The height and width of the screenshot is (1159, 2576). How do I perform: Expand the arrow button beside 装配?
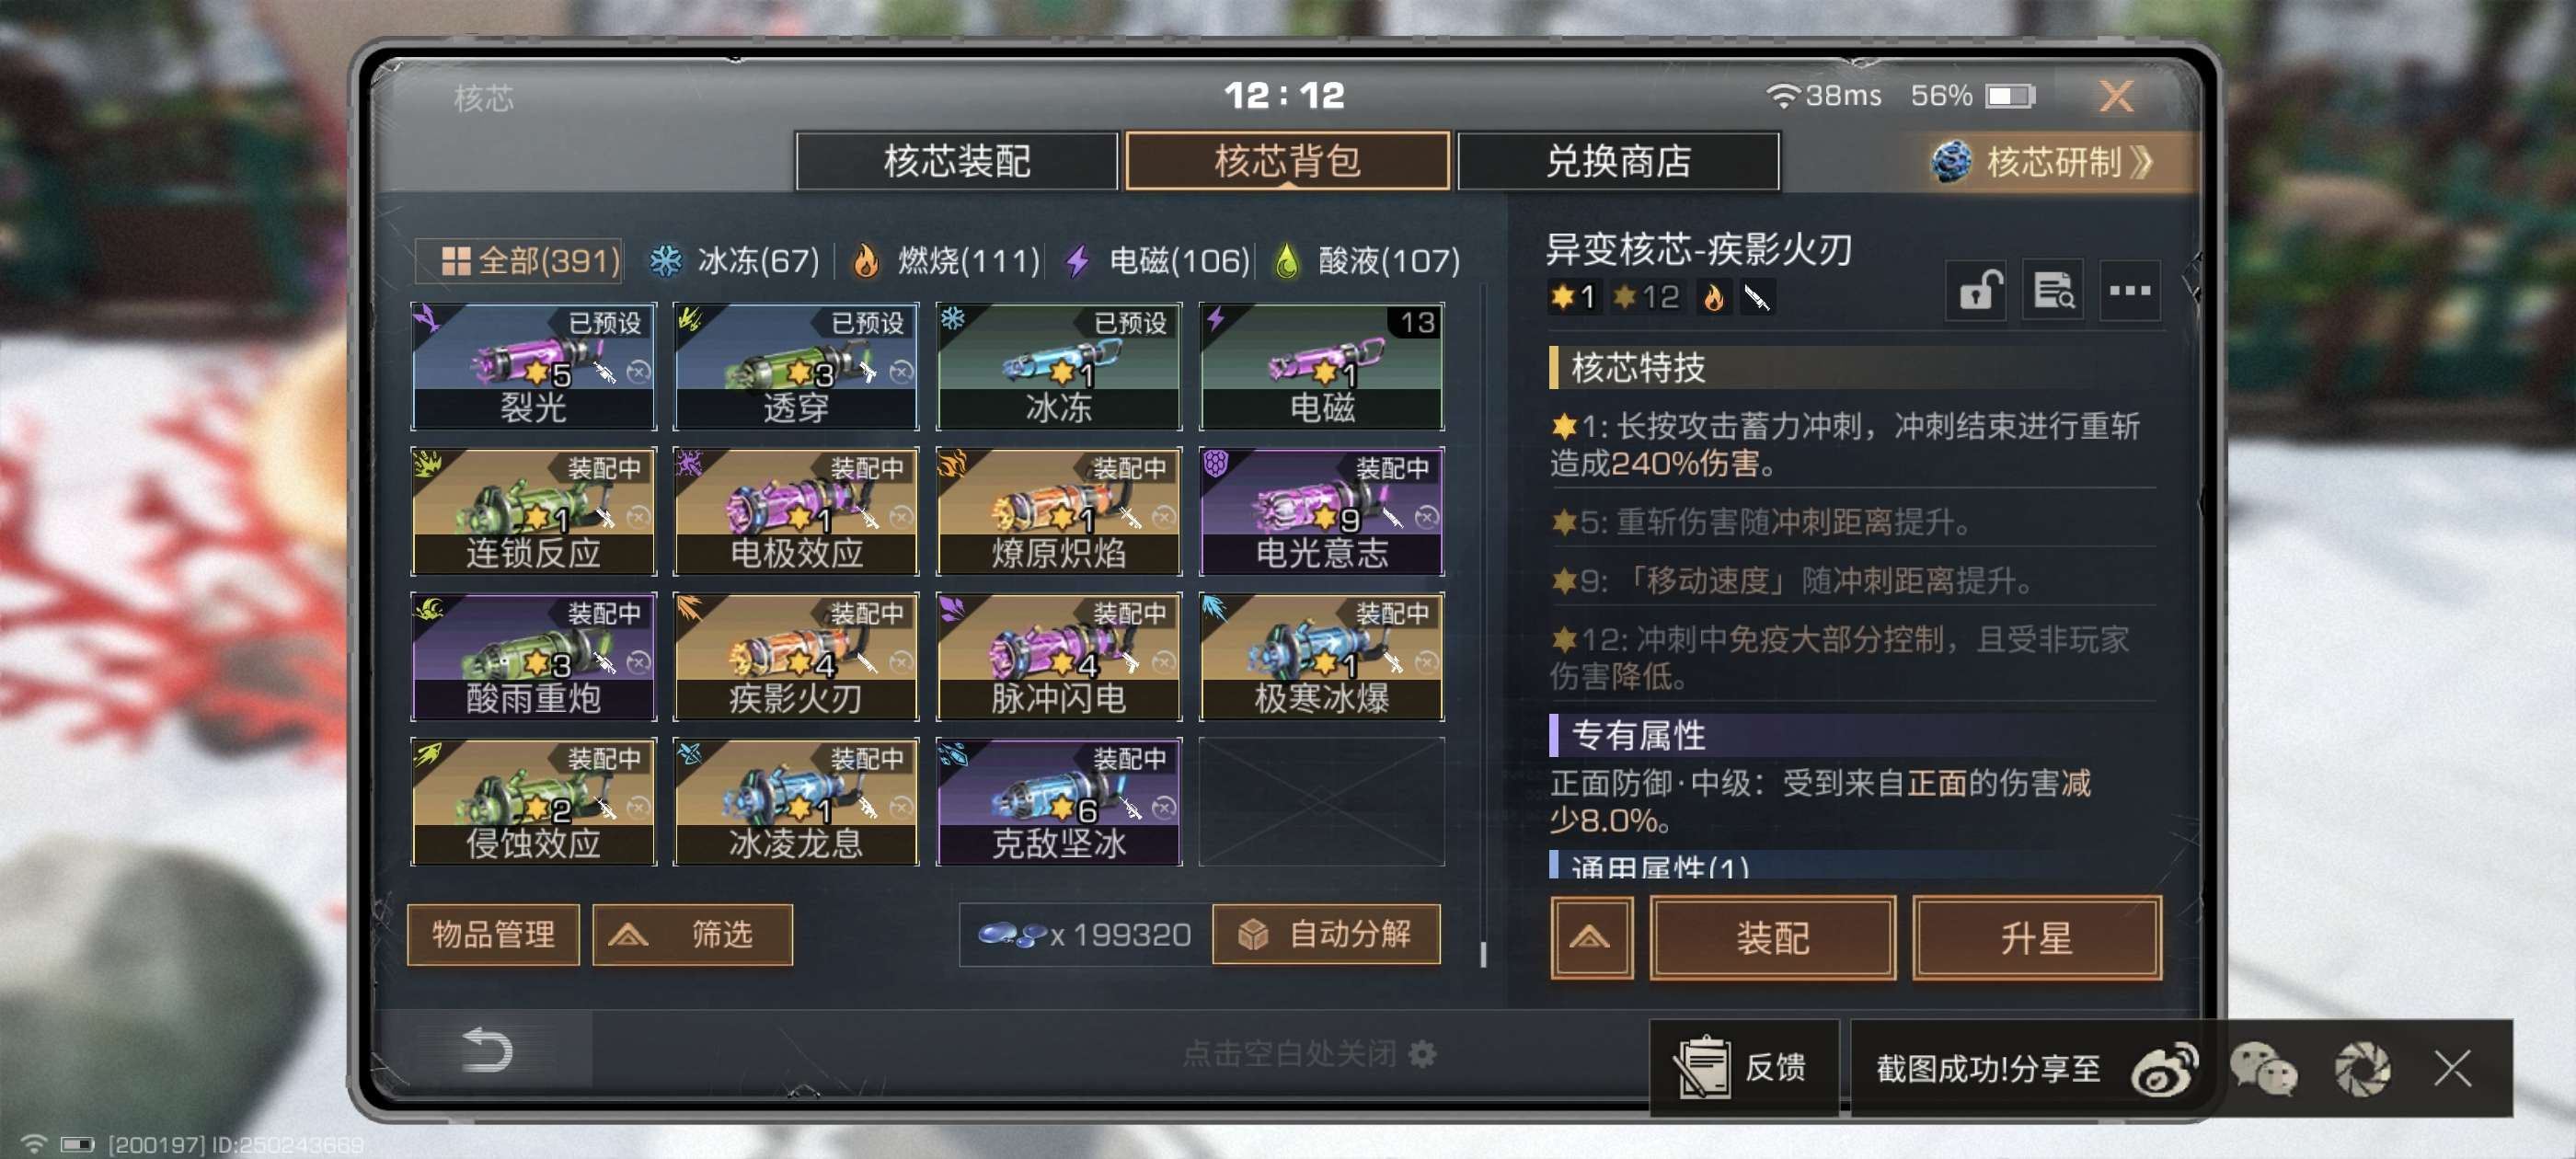[1591, 937]
